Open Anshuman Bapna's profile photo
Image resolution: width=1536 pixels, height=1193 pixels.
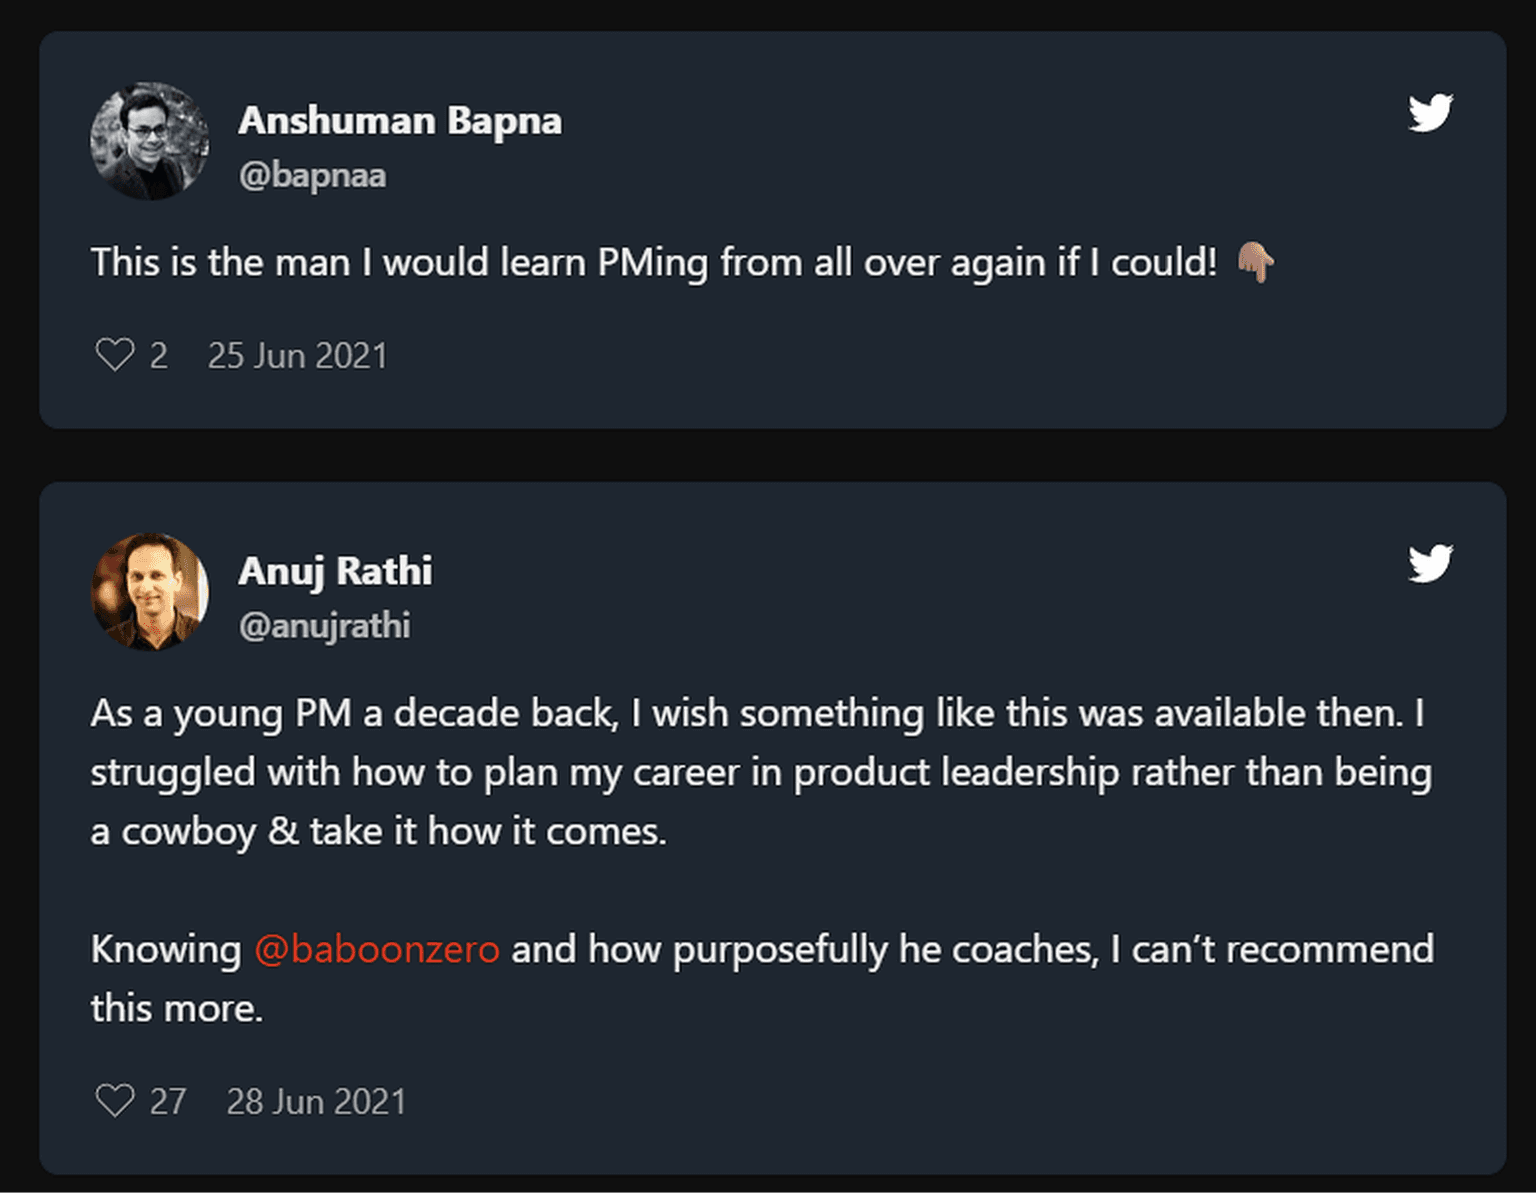(150, 141)
